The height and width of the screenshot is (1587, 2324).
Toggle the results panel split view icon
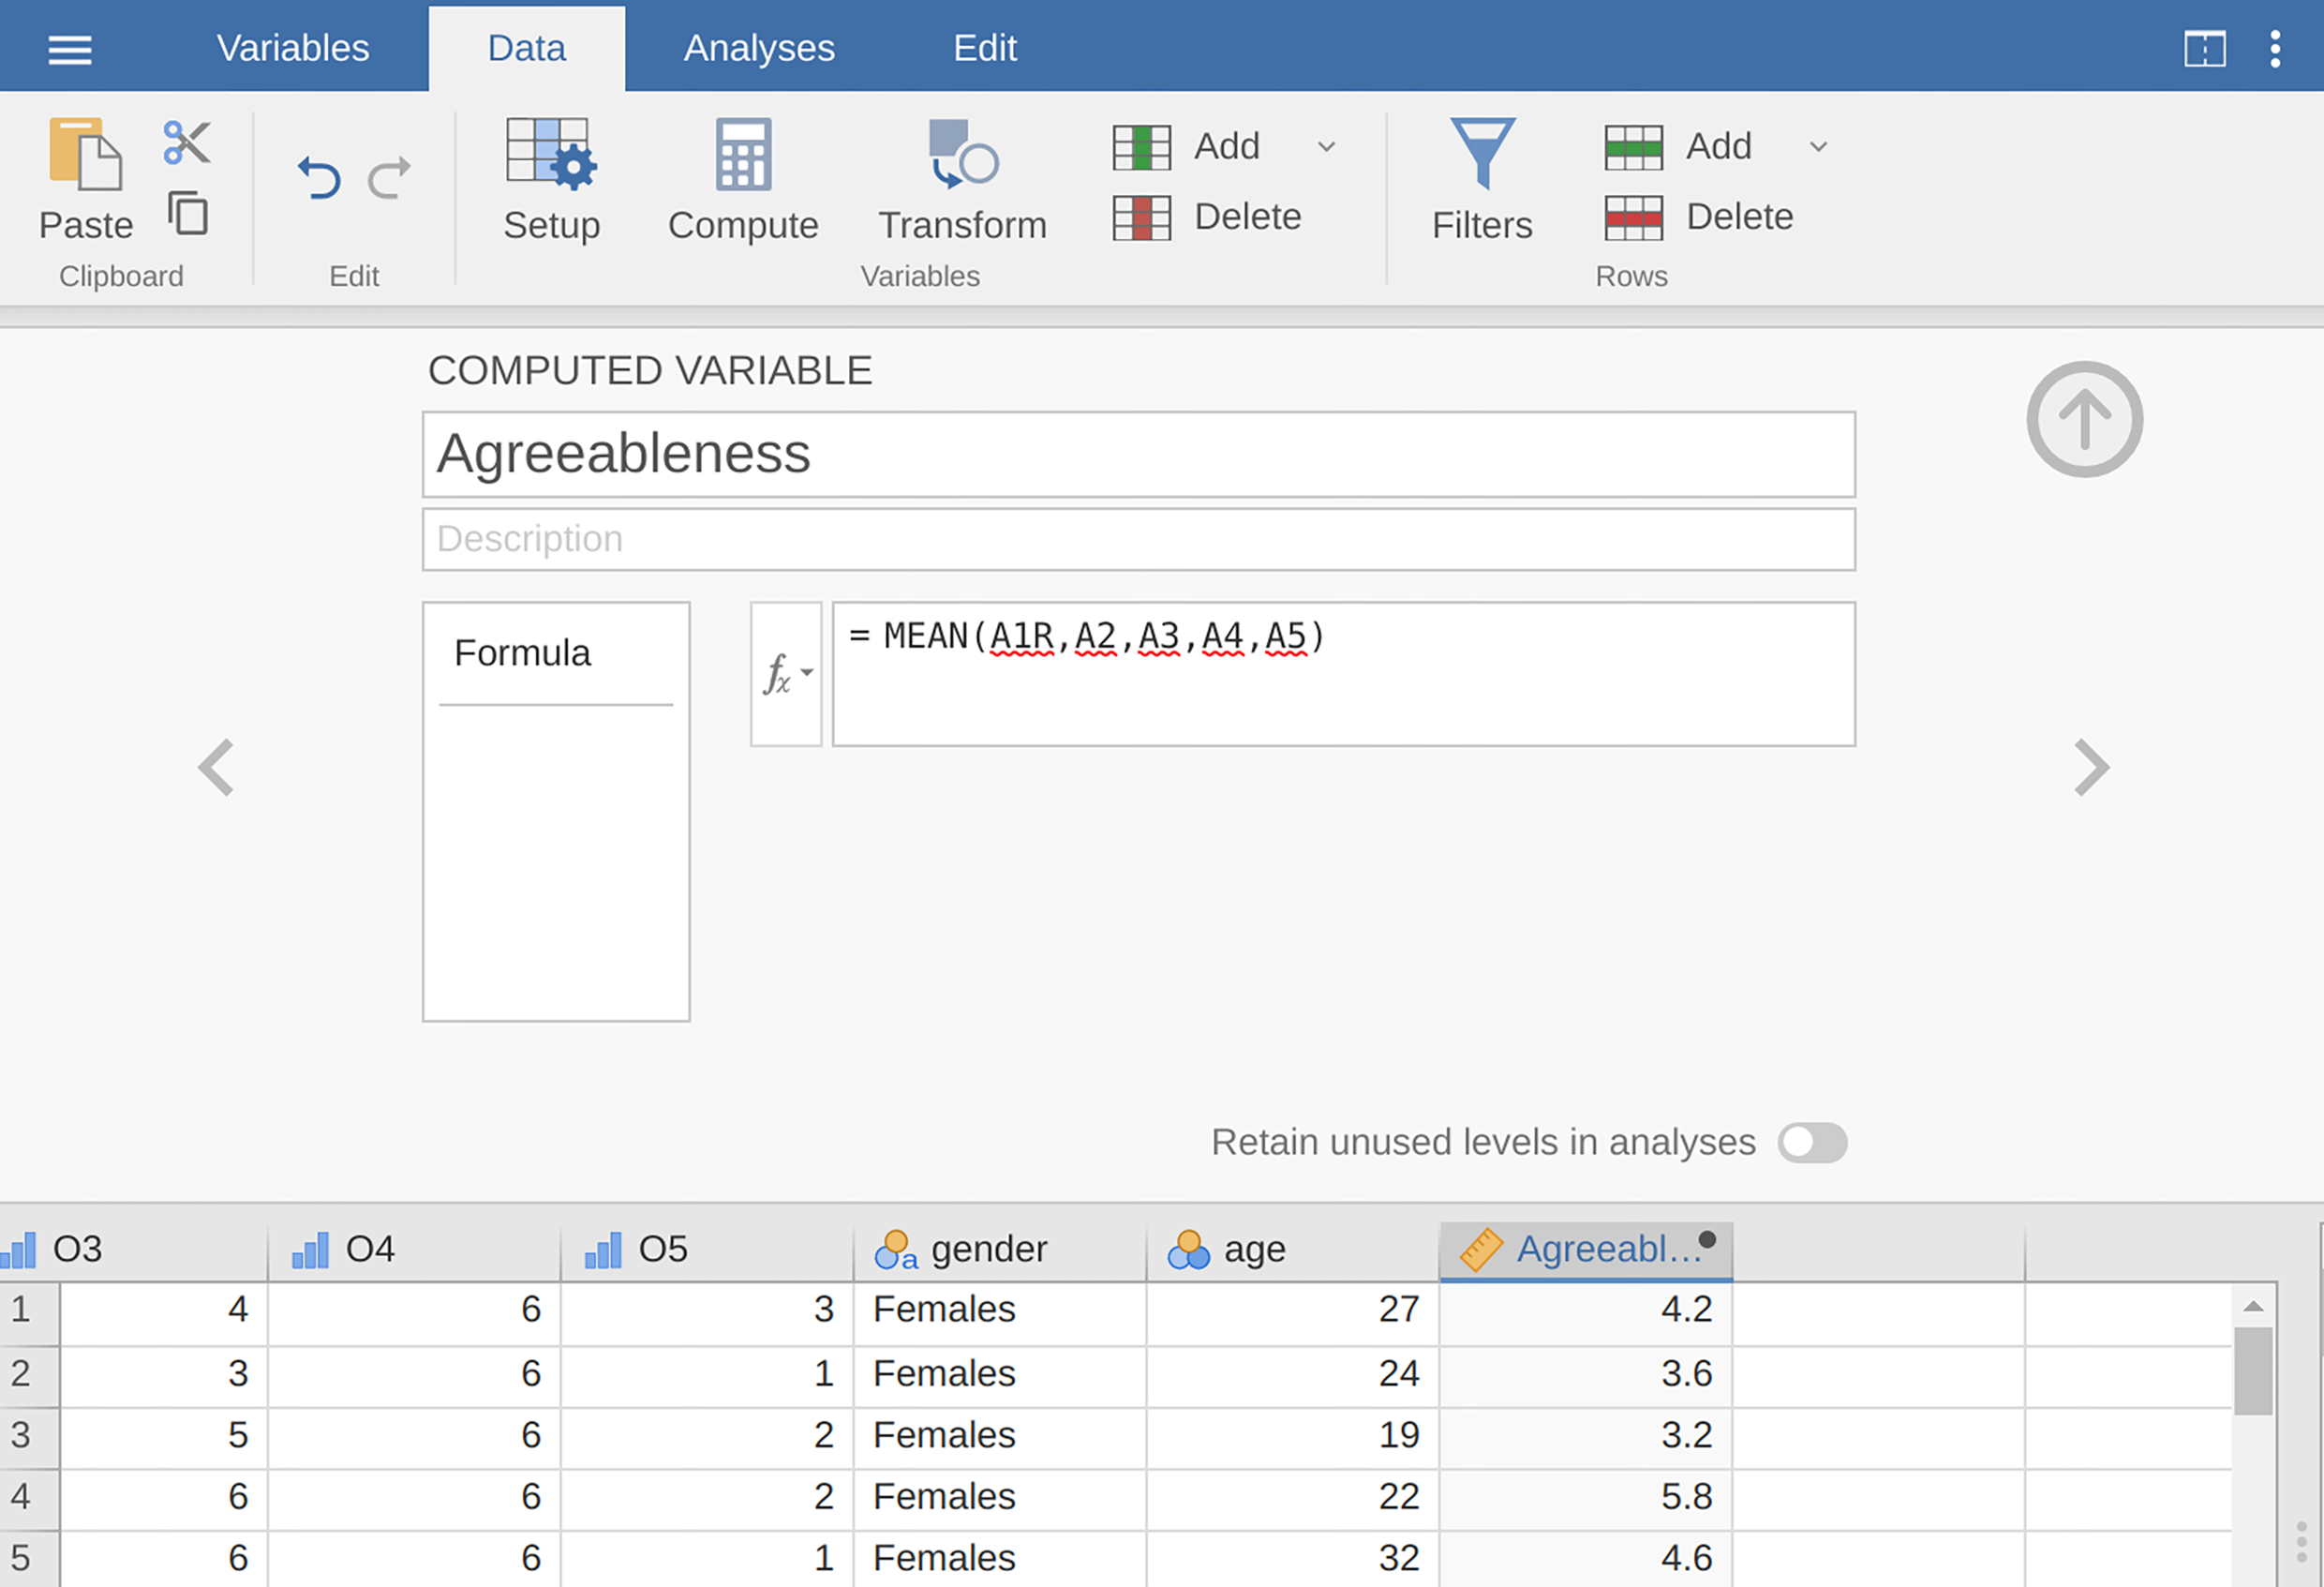pos(2205,48)
